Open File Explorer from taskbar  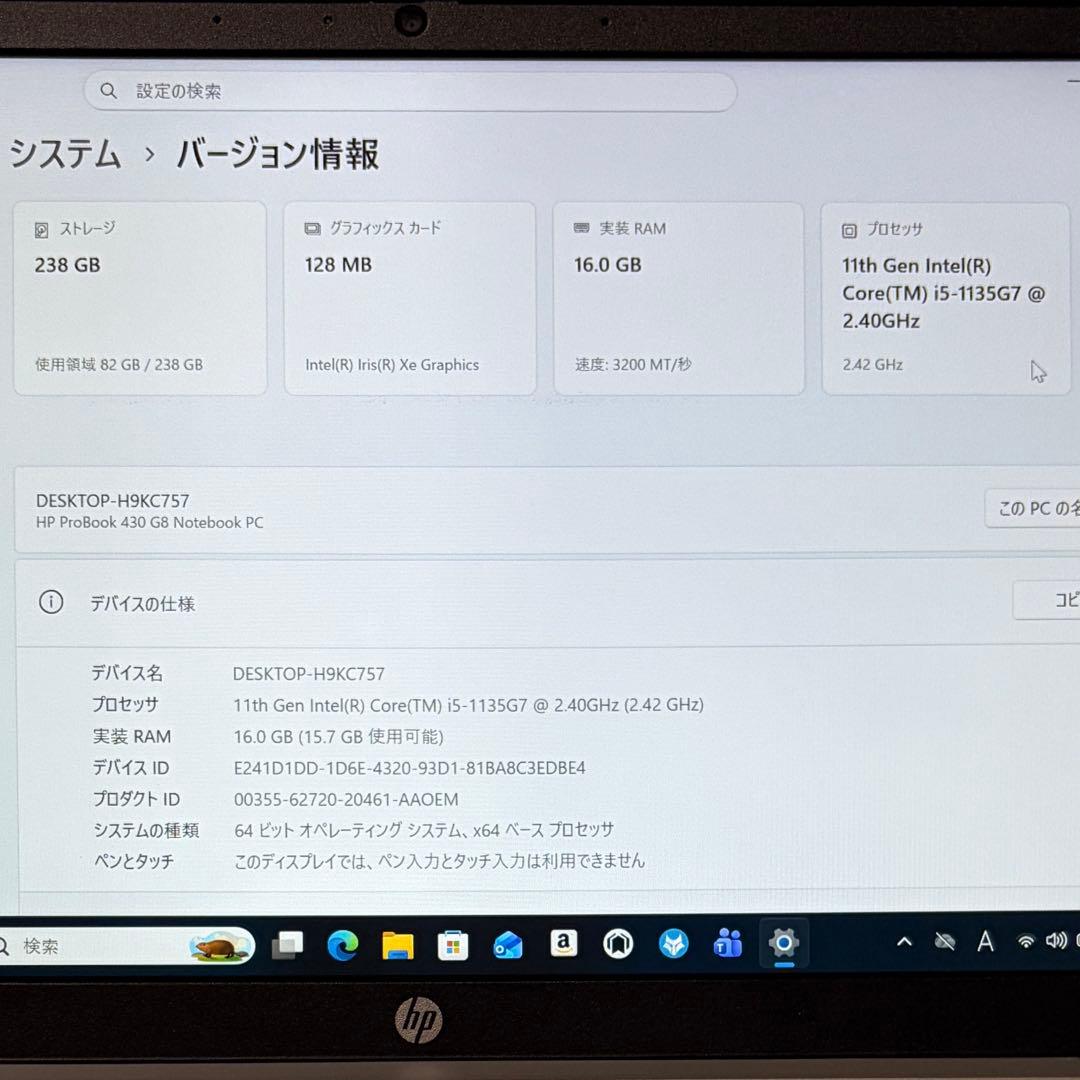pos(397,945)
